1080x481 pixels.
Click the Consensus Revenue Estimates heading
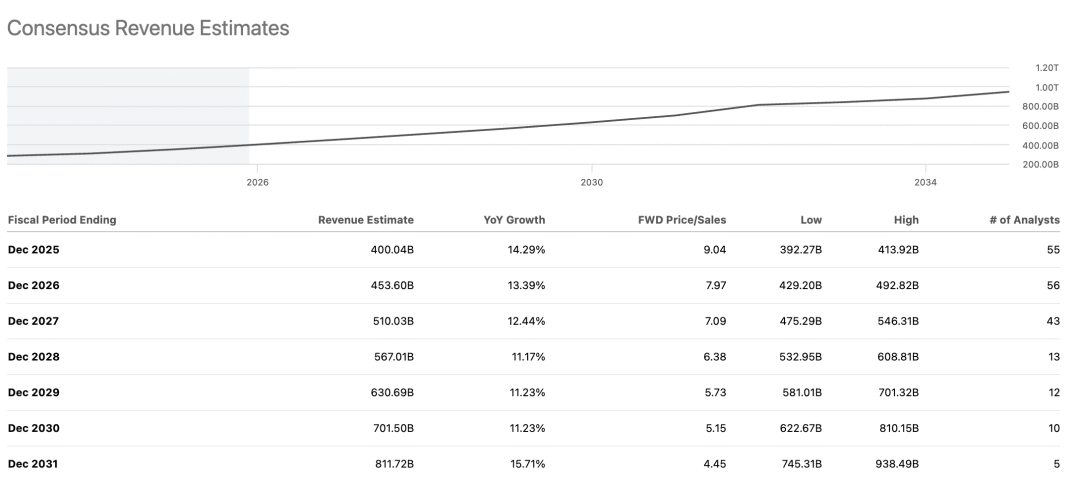tap(148, 29)
